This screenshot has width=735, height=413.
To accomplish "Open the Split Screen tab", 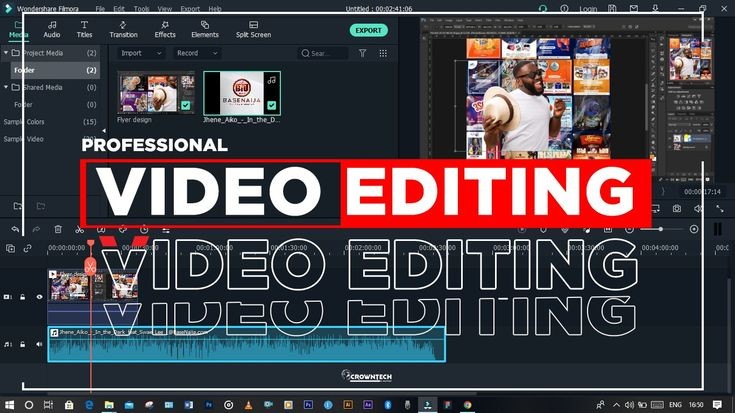I will 254,29.
